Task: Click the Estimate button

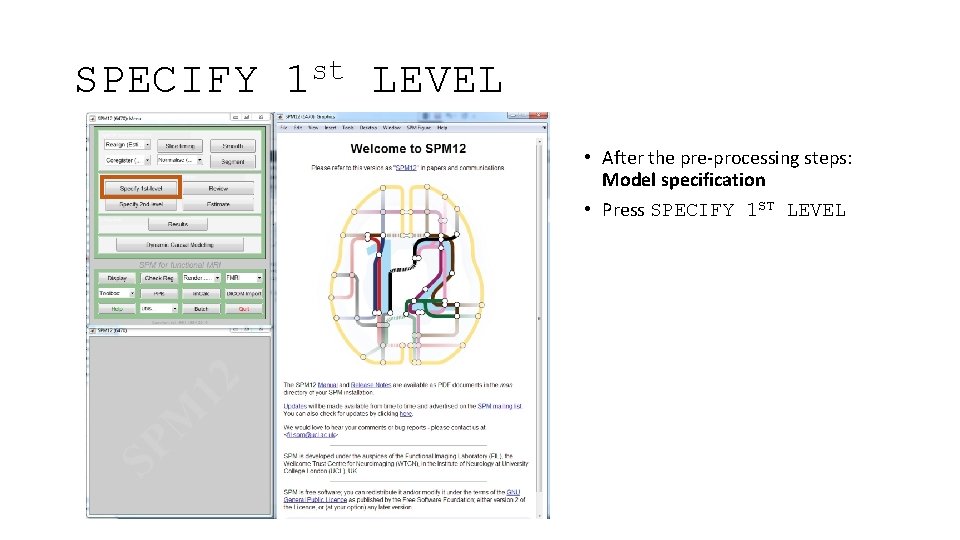Action: click(218, 204)
